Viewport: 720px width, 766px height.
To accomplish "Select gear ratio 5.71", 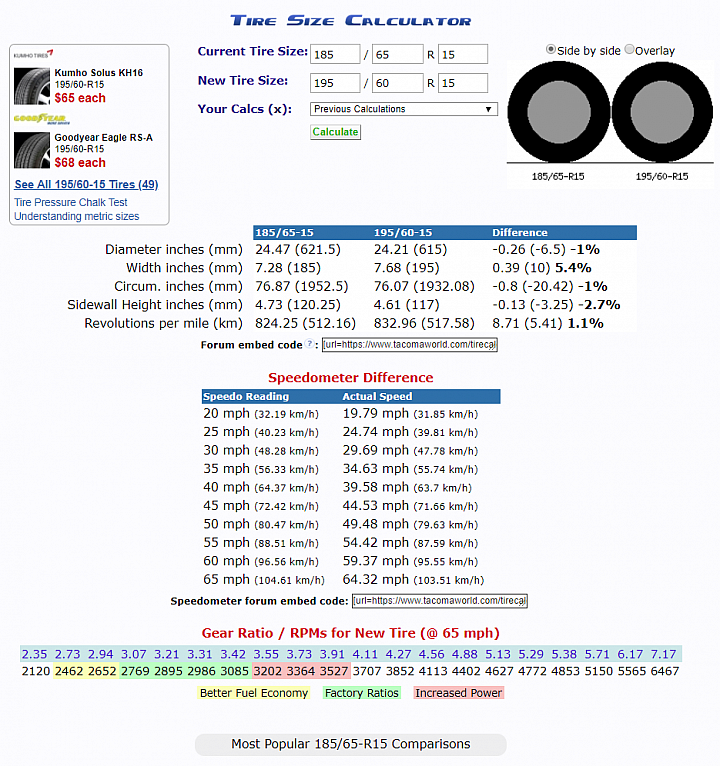I will click(x=597, y=654).
